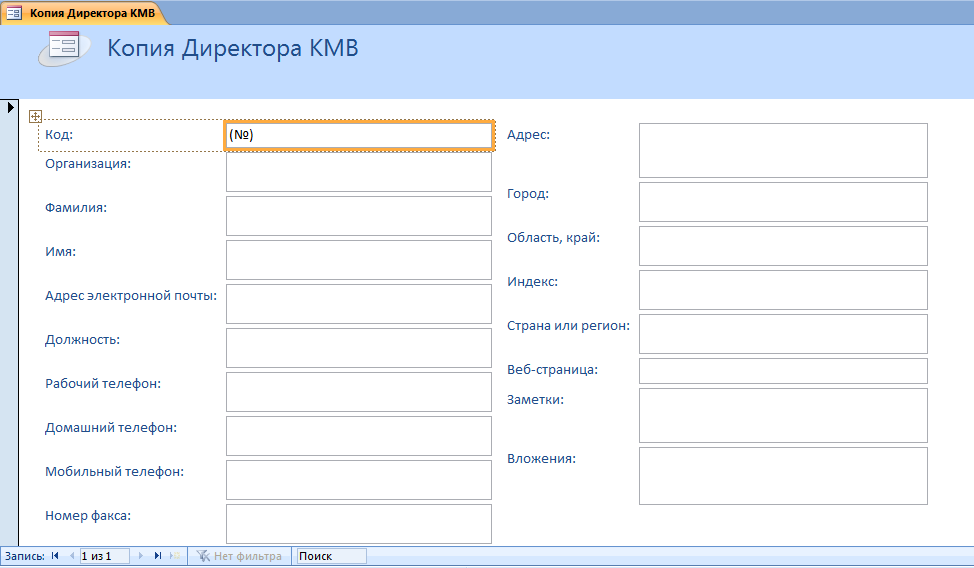The height and width of the screenshot is (568, 974).
Task: Select the Область, край: label
Action: click(x=553, y=238)
